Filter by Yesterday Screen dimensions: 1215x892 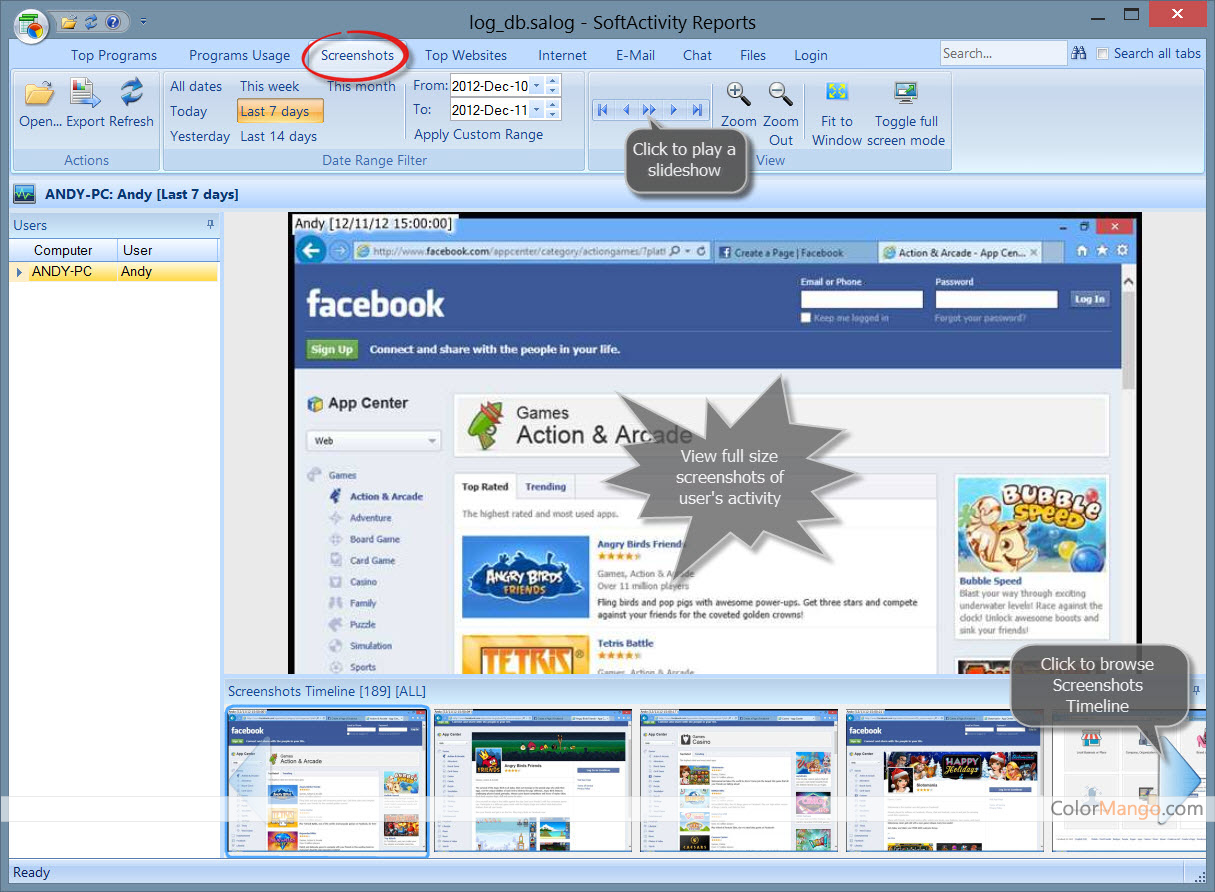click(200, 136)
